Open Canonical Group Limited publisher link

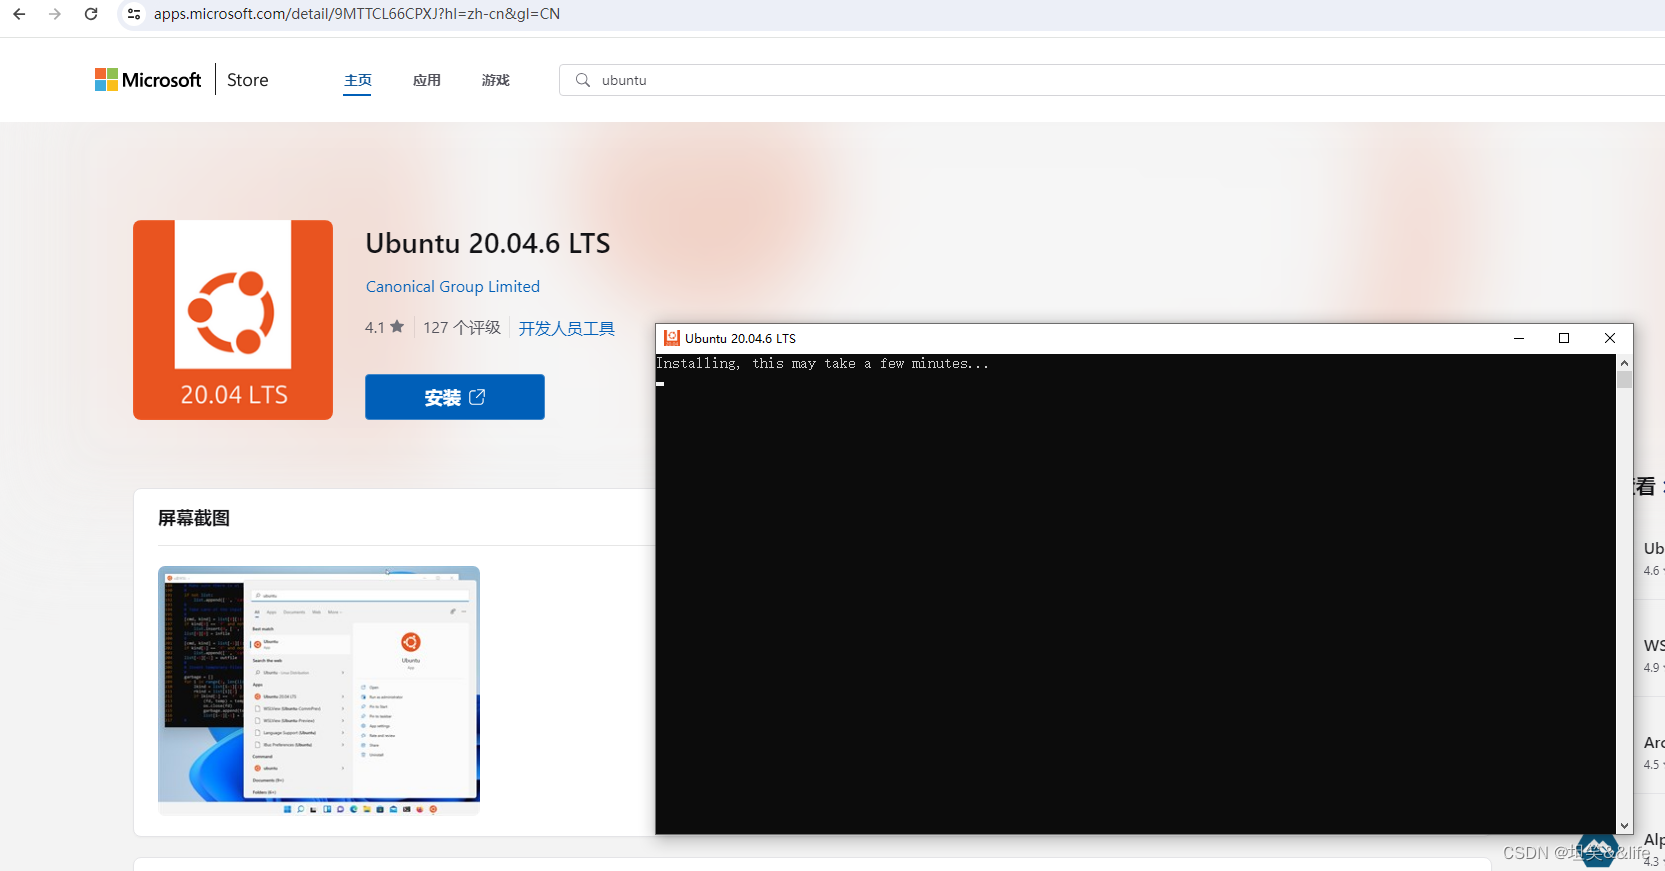pos(453,287)
